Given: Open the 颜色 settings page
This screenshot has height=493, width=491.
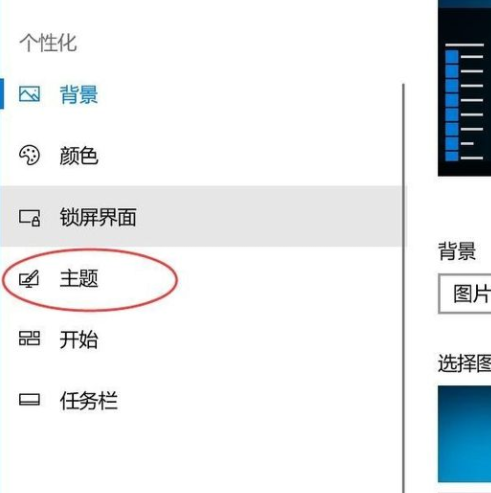Looking at the screenshot, I should point(200,155).
